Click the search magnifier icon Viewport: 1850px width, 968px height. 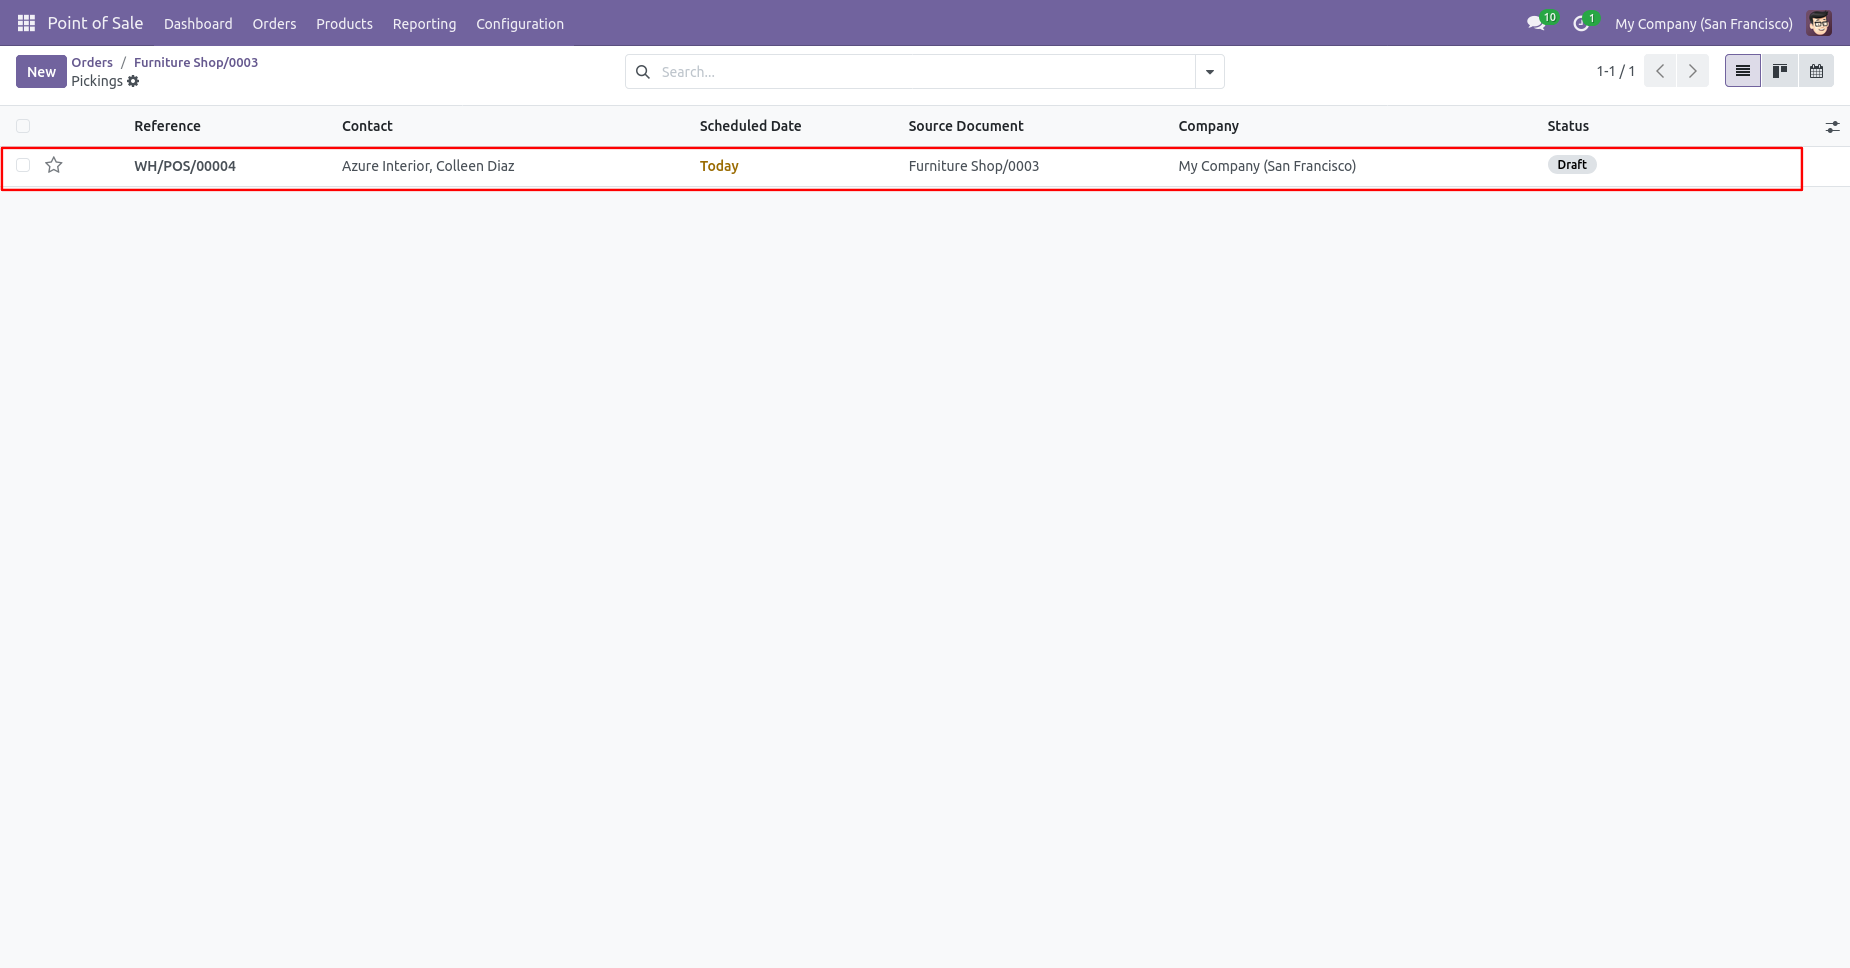tap(643, 72)
